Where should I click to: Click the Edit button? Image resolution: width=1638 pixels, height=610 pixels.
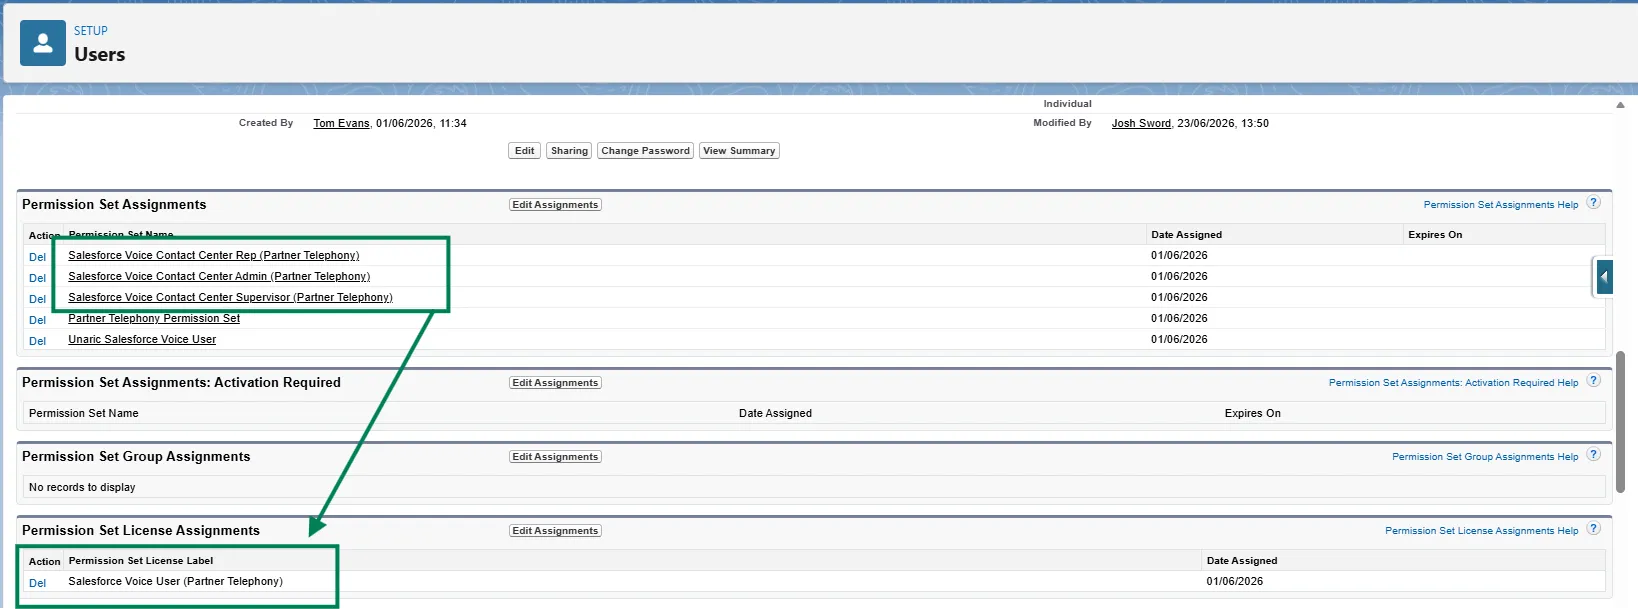click(525, 151)
